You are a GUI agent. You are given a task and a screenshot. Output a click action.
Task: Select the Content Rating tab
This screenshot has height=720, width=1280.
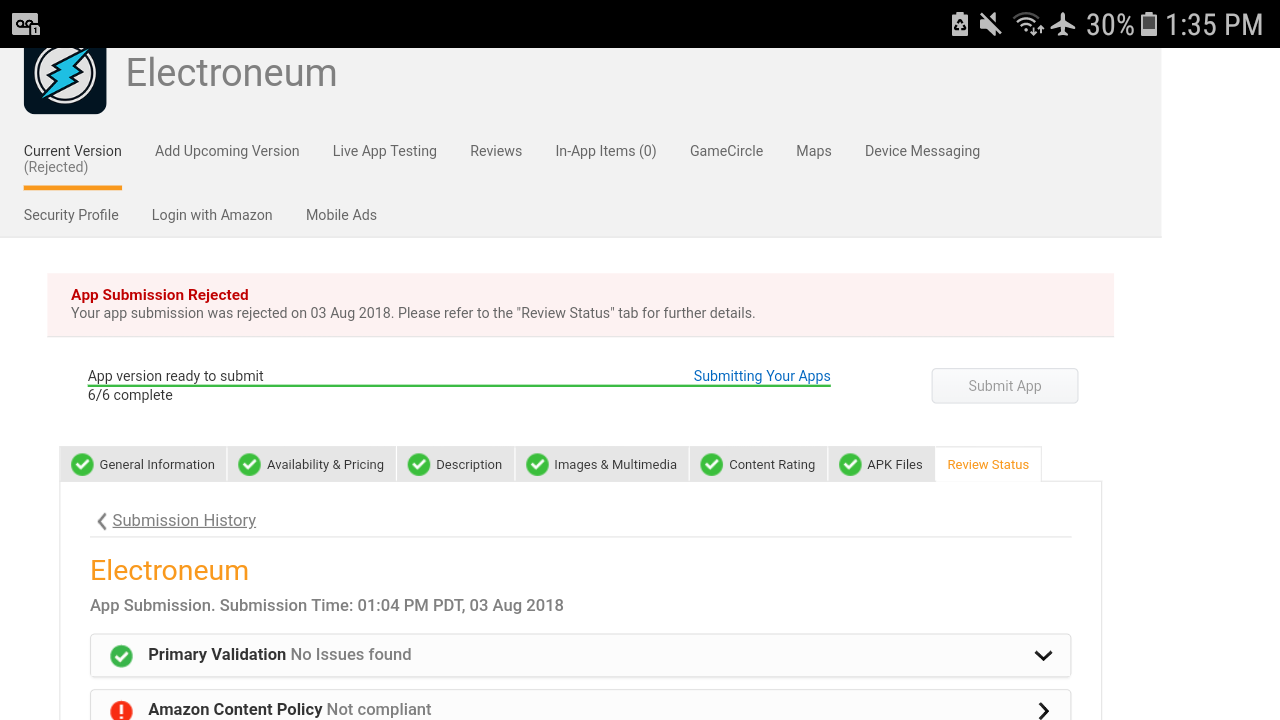(759, 464)
